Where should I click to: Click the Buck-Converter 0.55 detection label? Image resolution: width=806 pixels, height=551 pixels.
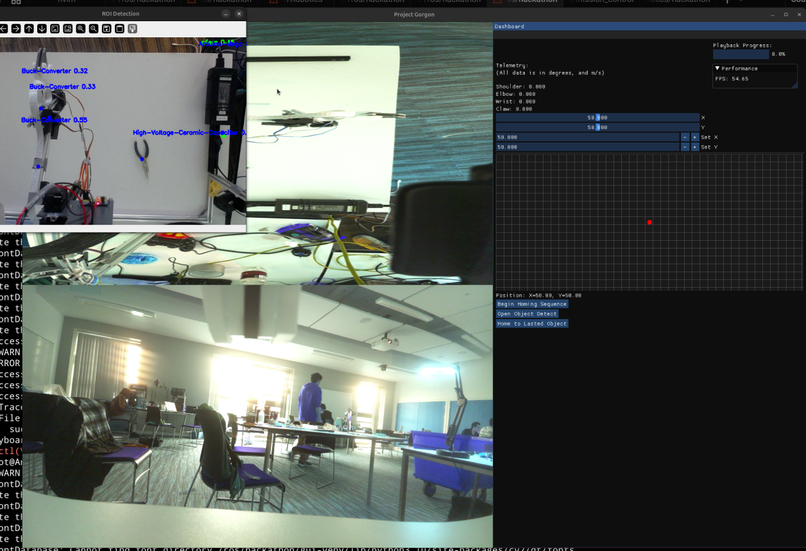54,120
